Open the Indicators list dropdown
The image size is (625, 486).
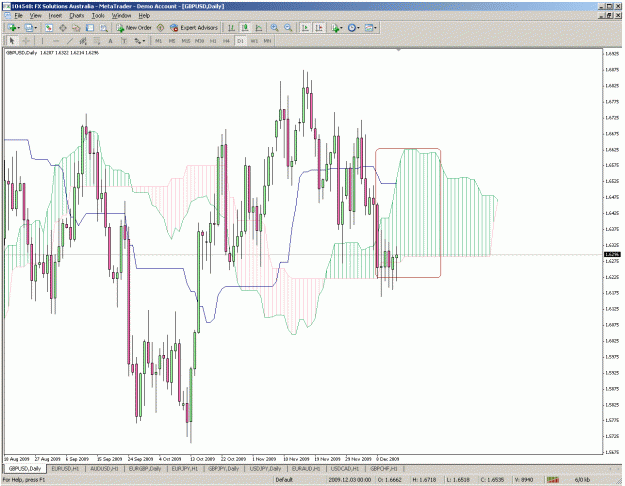click(x=337, y=28)
